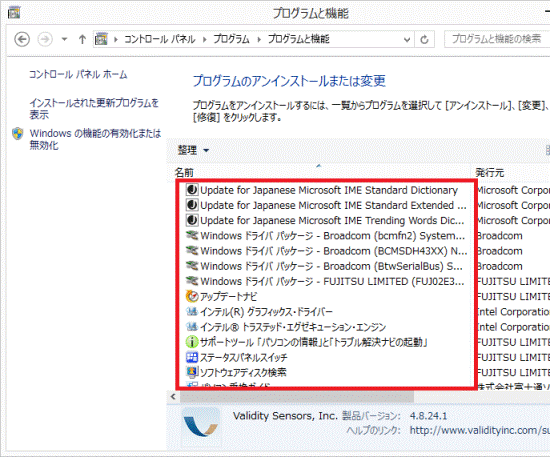Click icon of IME Standard Dictionary update
Screen dimensions: 550x457
coord(192,190)
